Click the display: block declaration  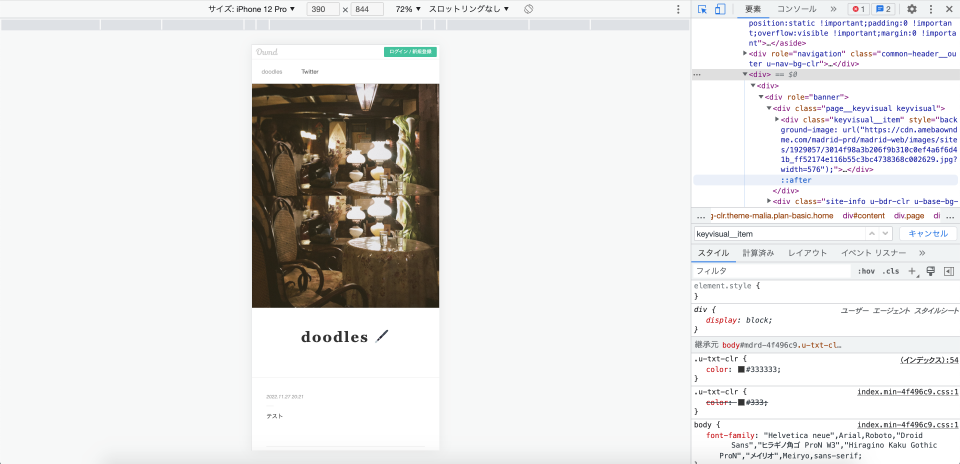pos(739,320)
